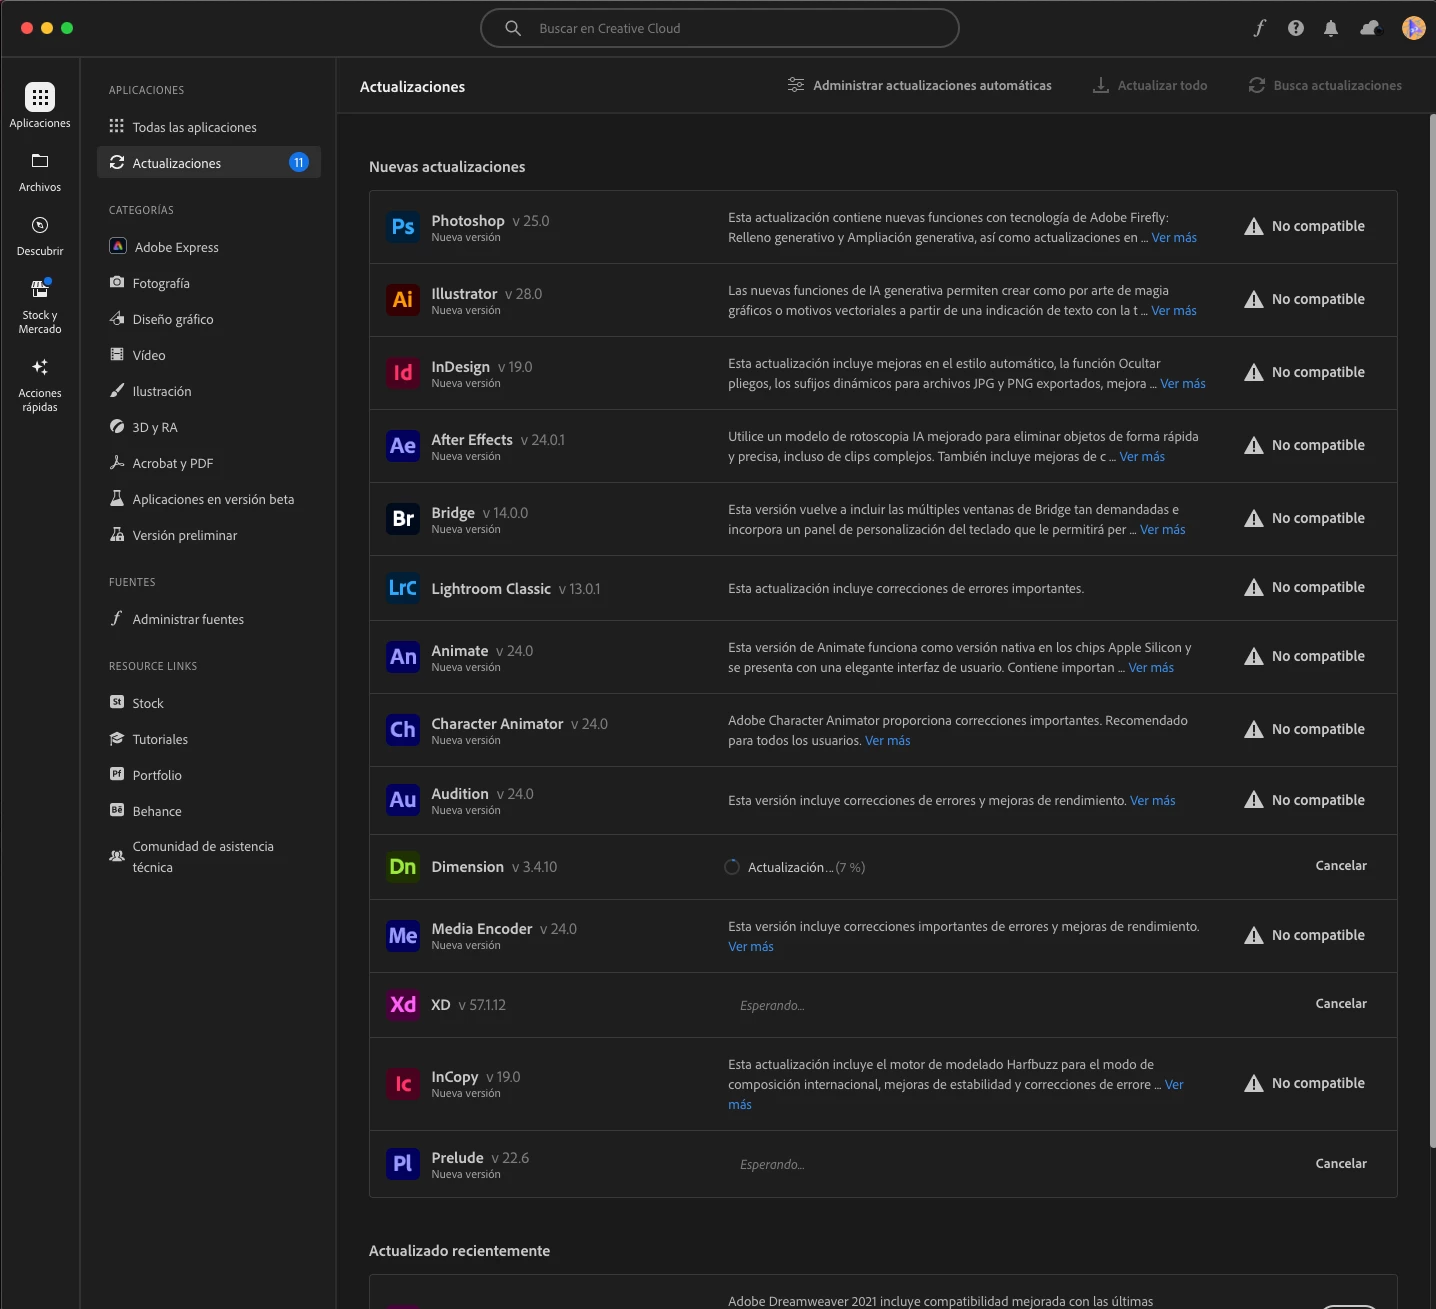This screenshot has height=1309, width=1436.
Task: Open the user profile avatar
Action: pyautogui.click(x=1413, y=28)
